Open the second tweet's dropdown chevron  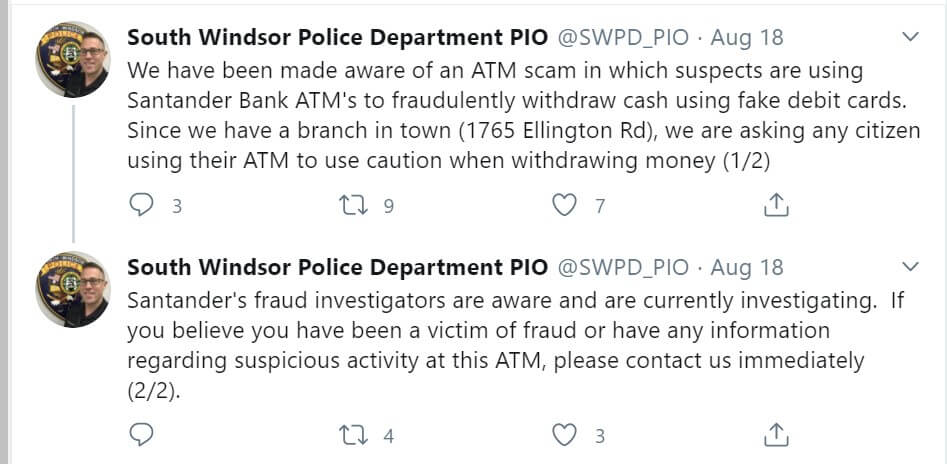pos(911,266)
